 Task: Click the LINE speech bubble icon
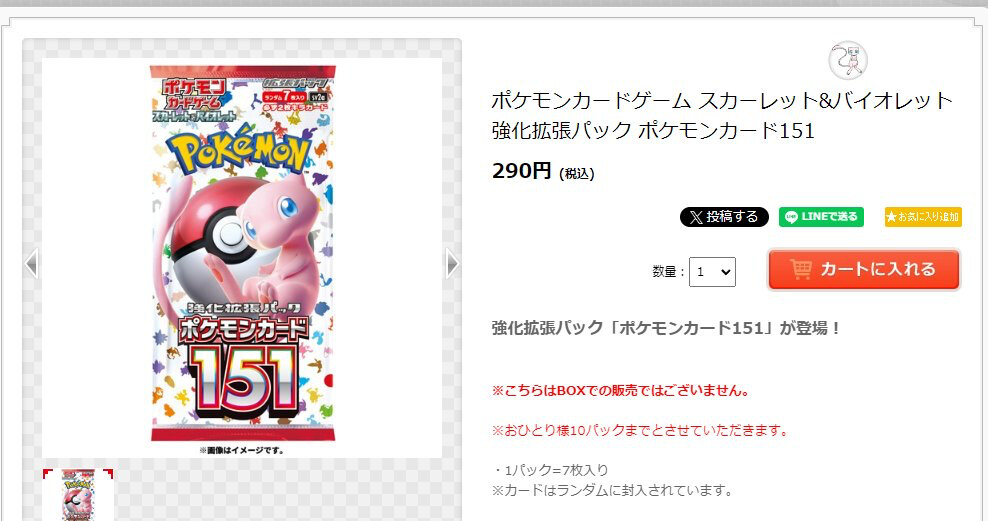click(x=792, y=217)
